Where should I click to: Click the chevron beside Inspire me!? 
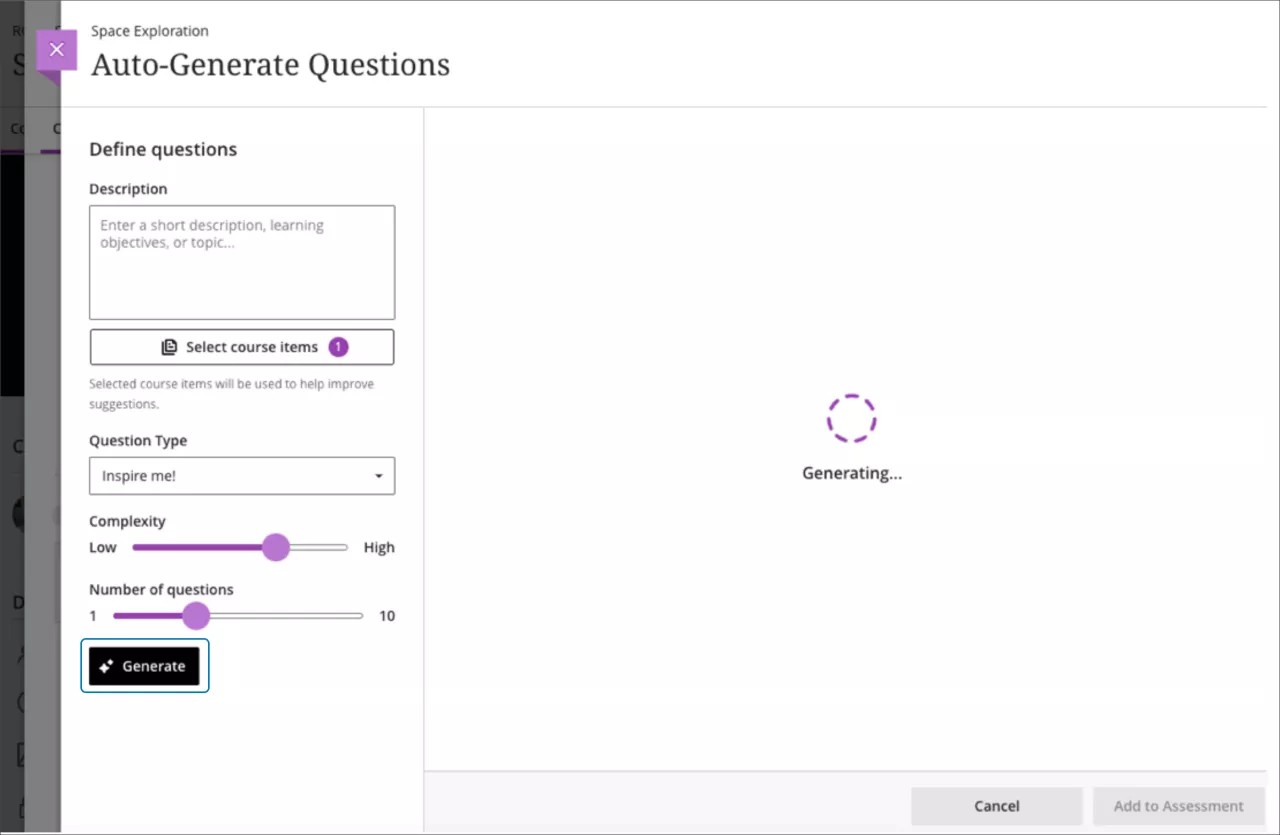[x=379, y=476]
